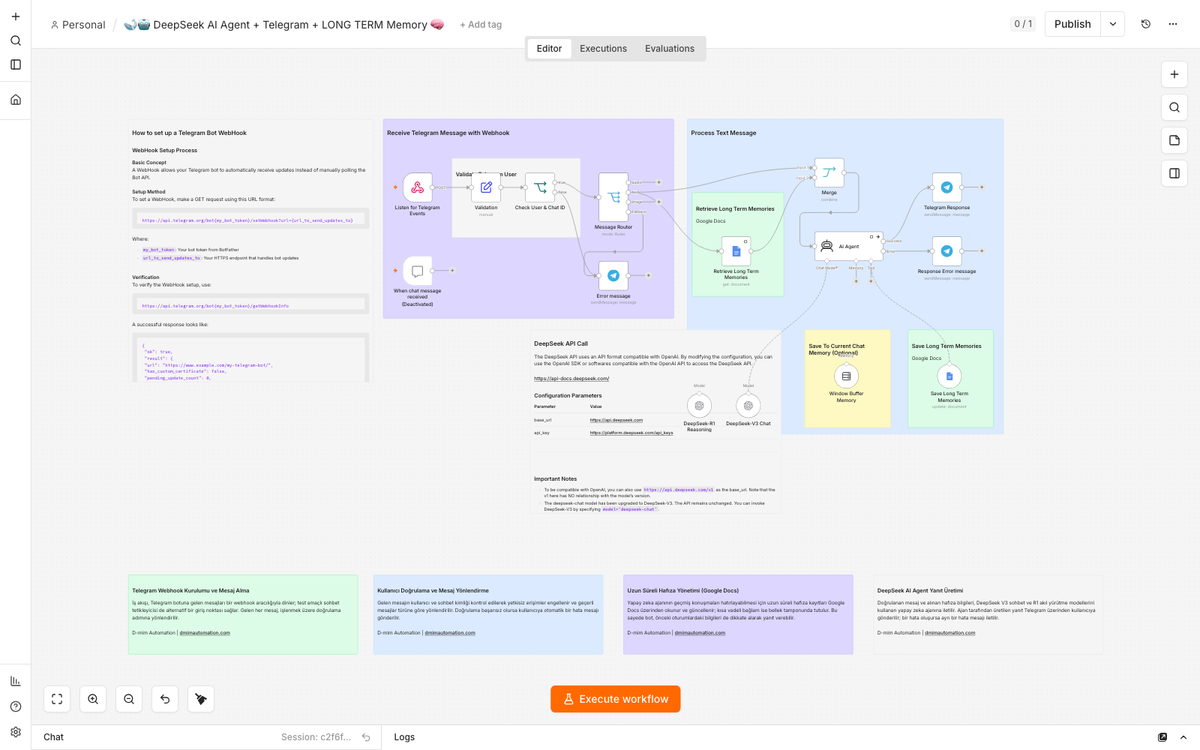Click 'How to set up a Telegram Bot WebHook'
Screen dimensions: 1200x750
tap(189, 133)
